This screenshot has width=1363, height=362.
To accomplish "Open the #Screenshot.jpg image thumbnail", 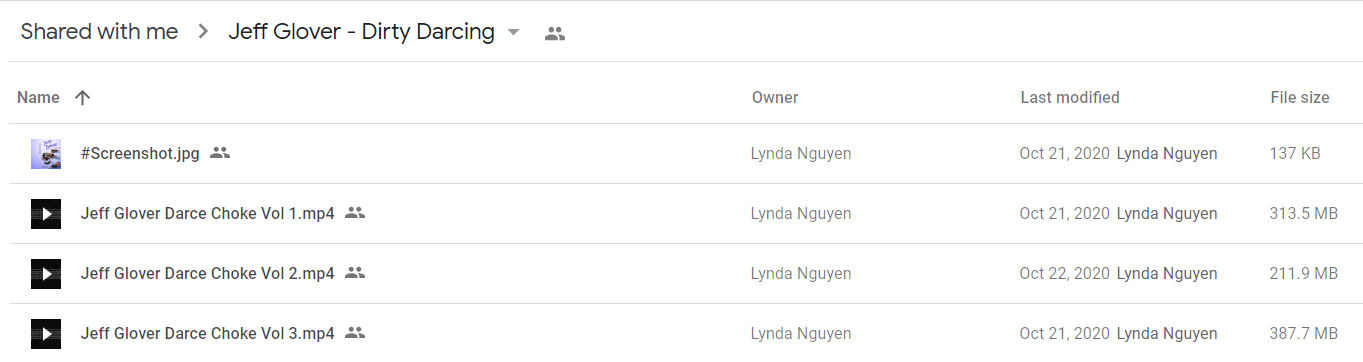I will tap(46, 154).
